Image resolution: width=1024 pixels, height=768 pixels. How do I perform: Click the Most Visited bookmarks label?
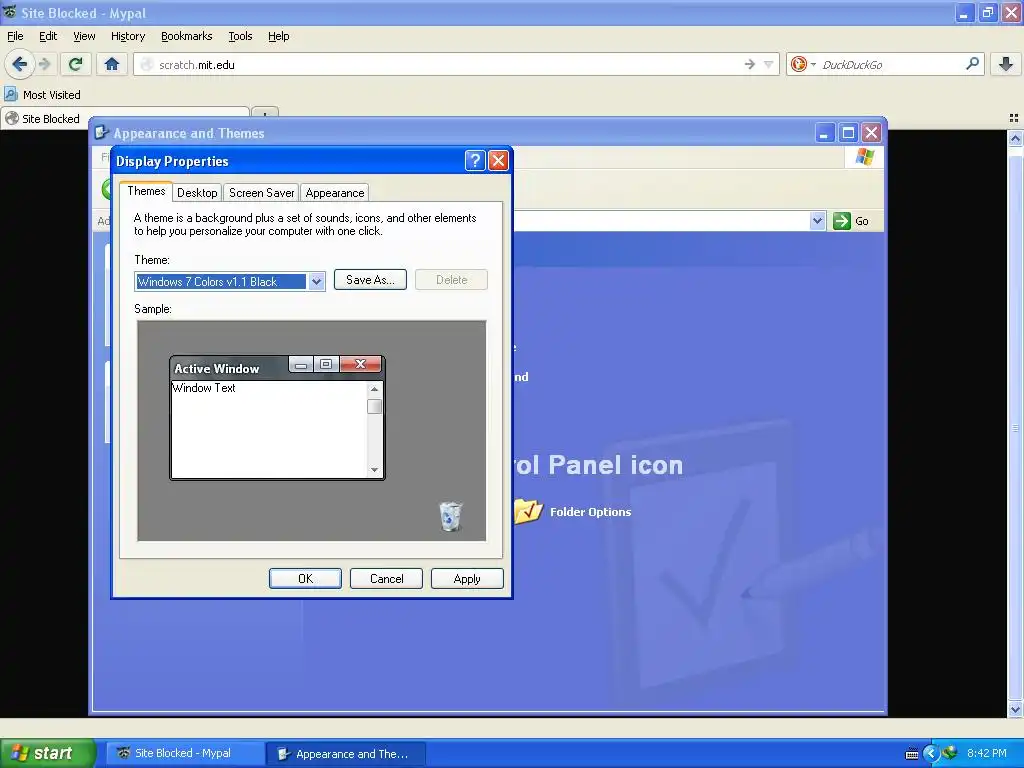[52, 95]
